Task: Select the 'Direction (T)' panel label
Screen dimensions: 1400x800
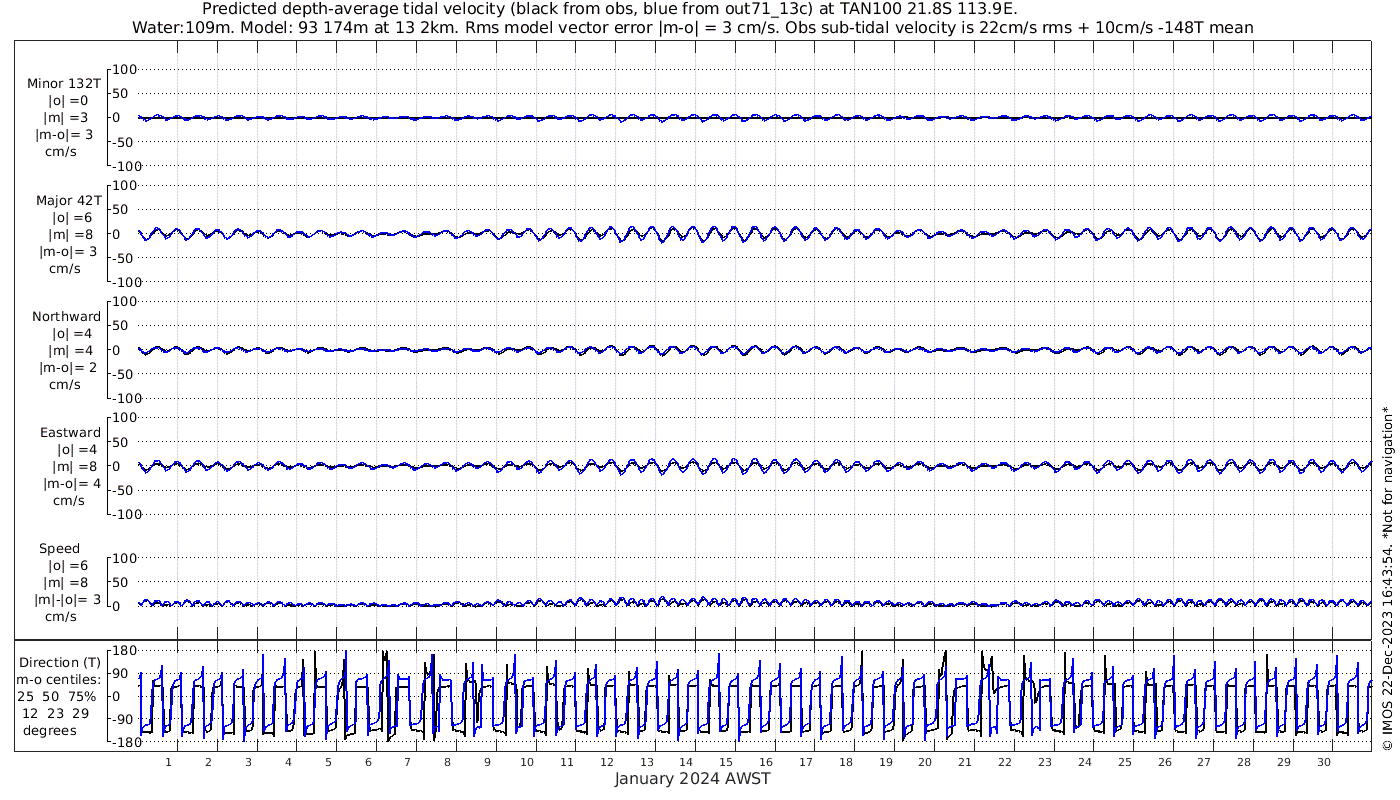Action: pos(60,662)
